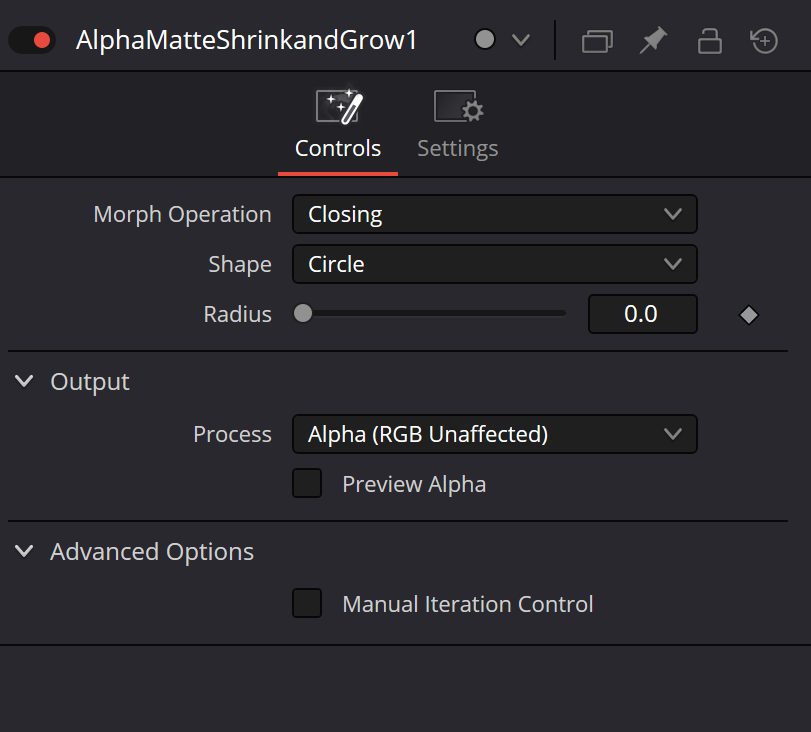Screen dimensions: 811x732
Task: Open the Morph Operation dropdown
Action: 495,214
